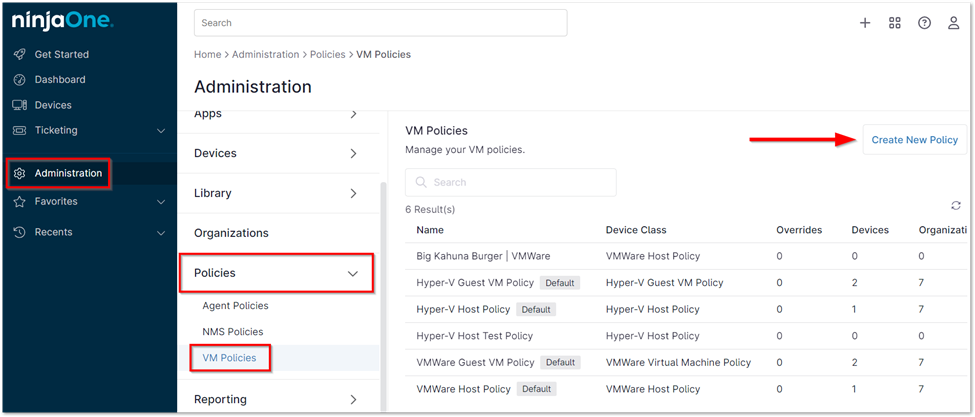This screenshot has width=975, height=417.
Task: Sort by Devices column header
Action: [x=870, y=230]
